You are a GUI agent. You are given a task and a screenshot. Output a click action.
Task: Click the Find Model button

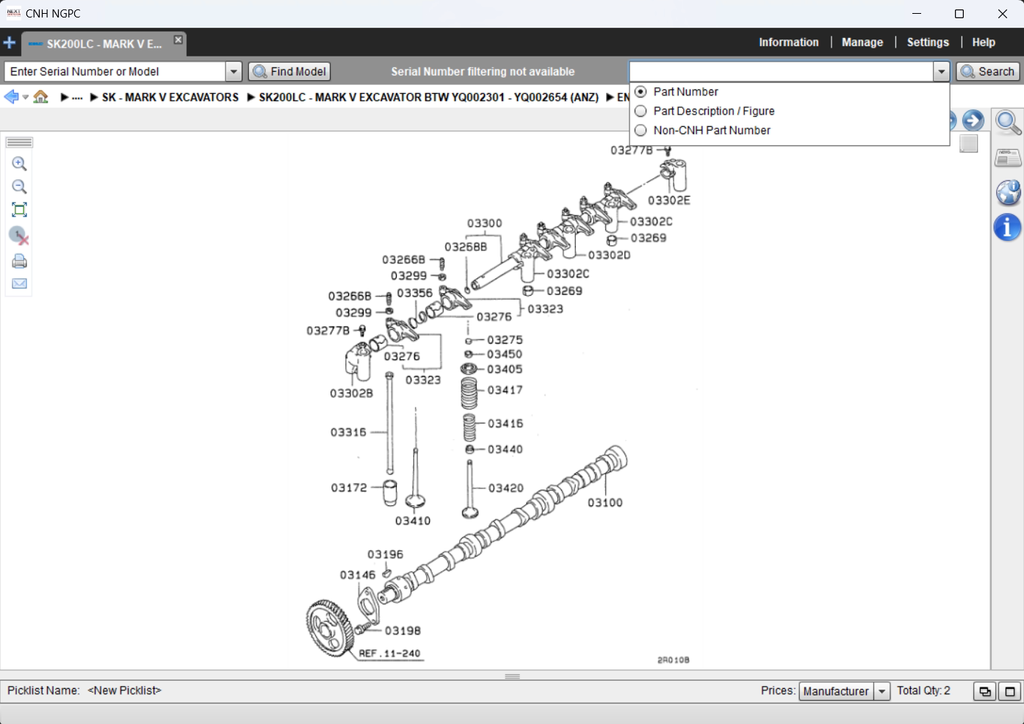coord(289,72)
